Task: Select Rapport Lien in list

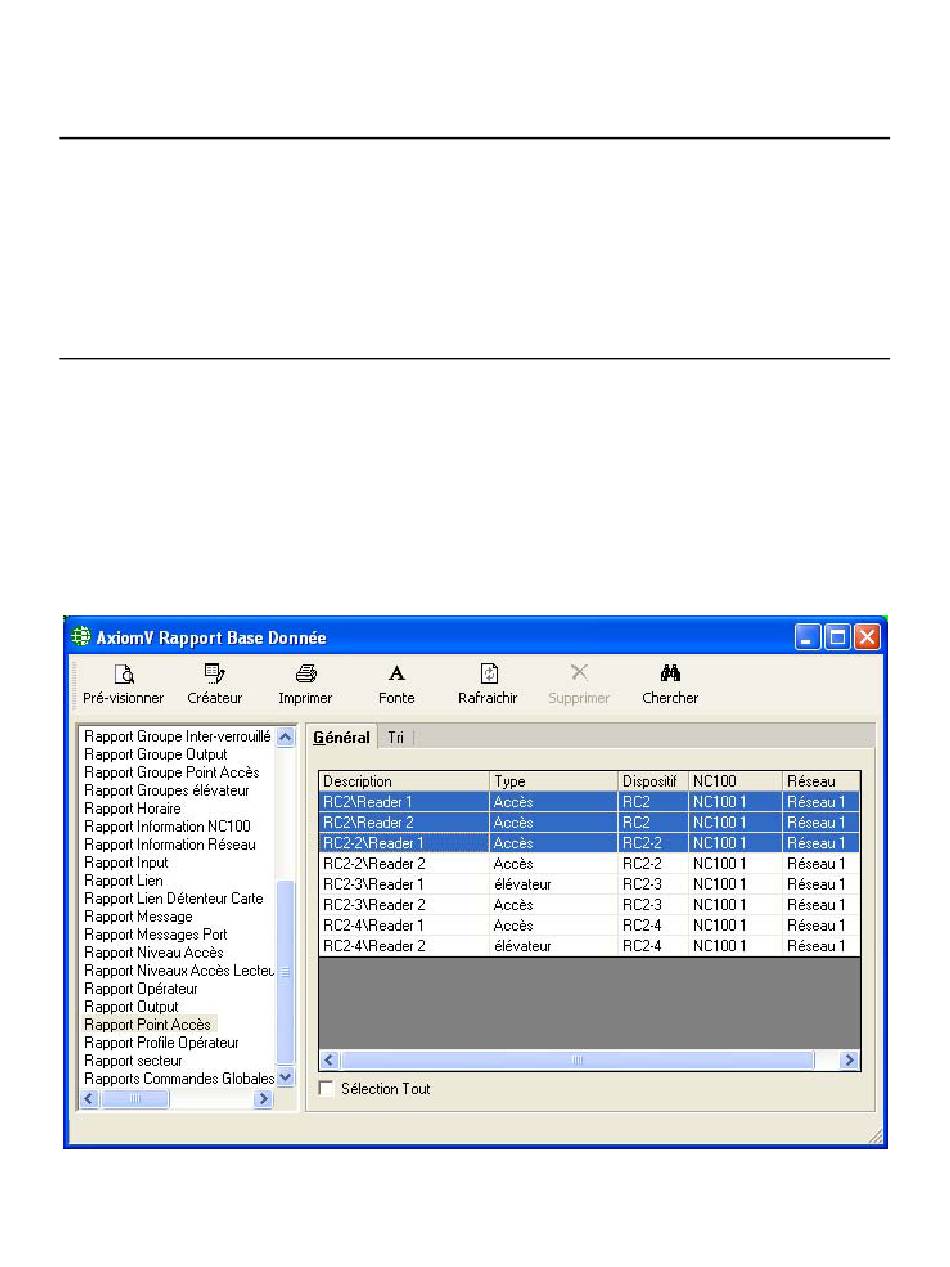Action: click(x=124, y=881)
